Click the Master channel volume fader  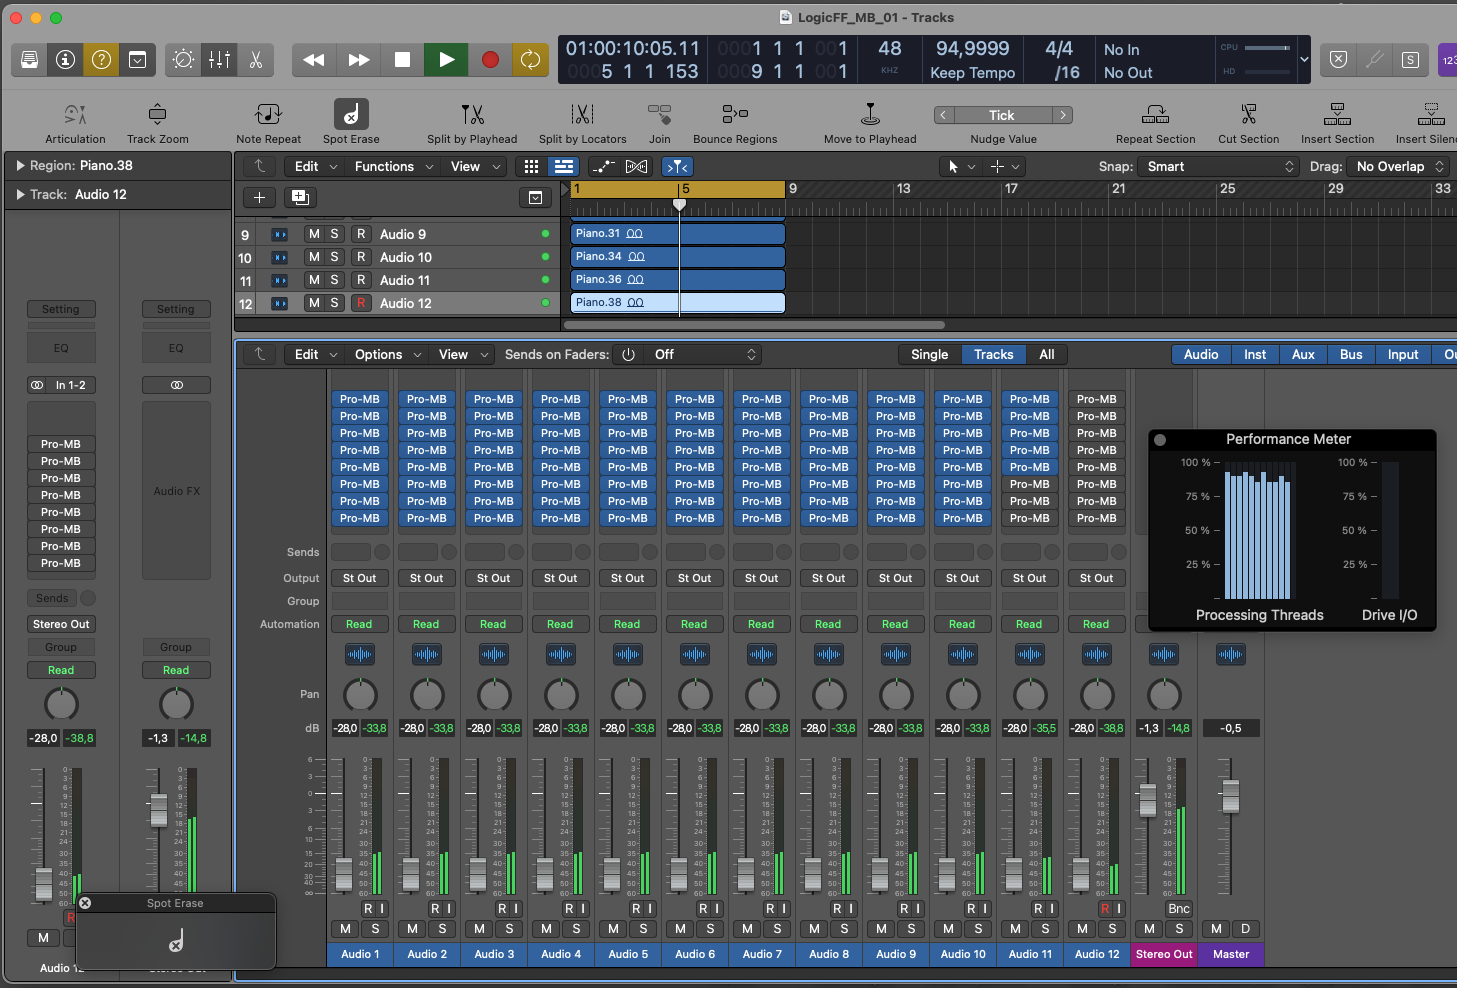point(1231,796)
